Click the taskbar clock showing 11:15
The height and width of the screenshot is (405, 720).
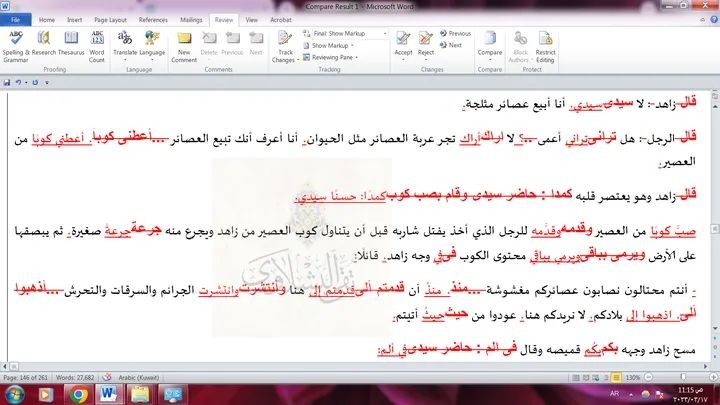tap(690, 395)
